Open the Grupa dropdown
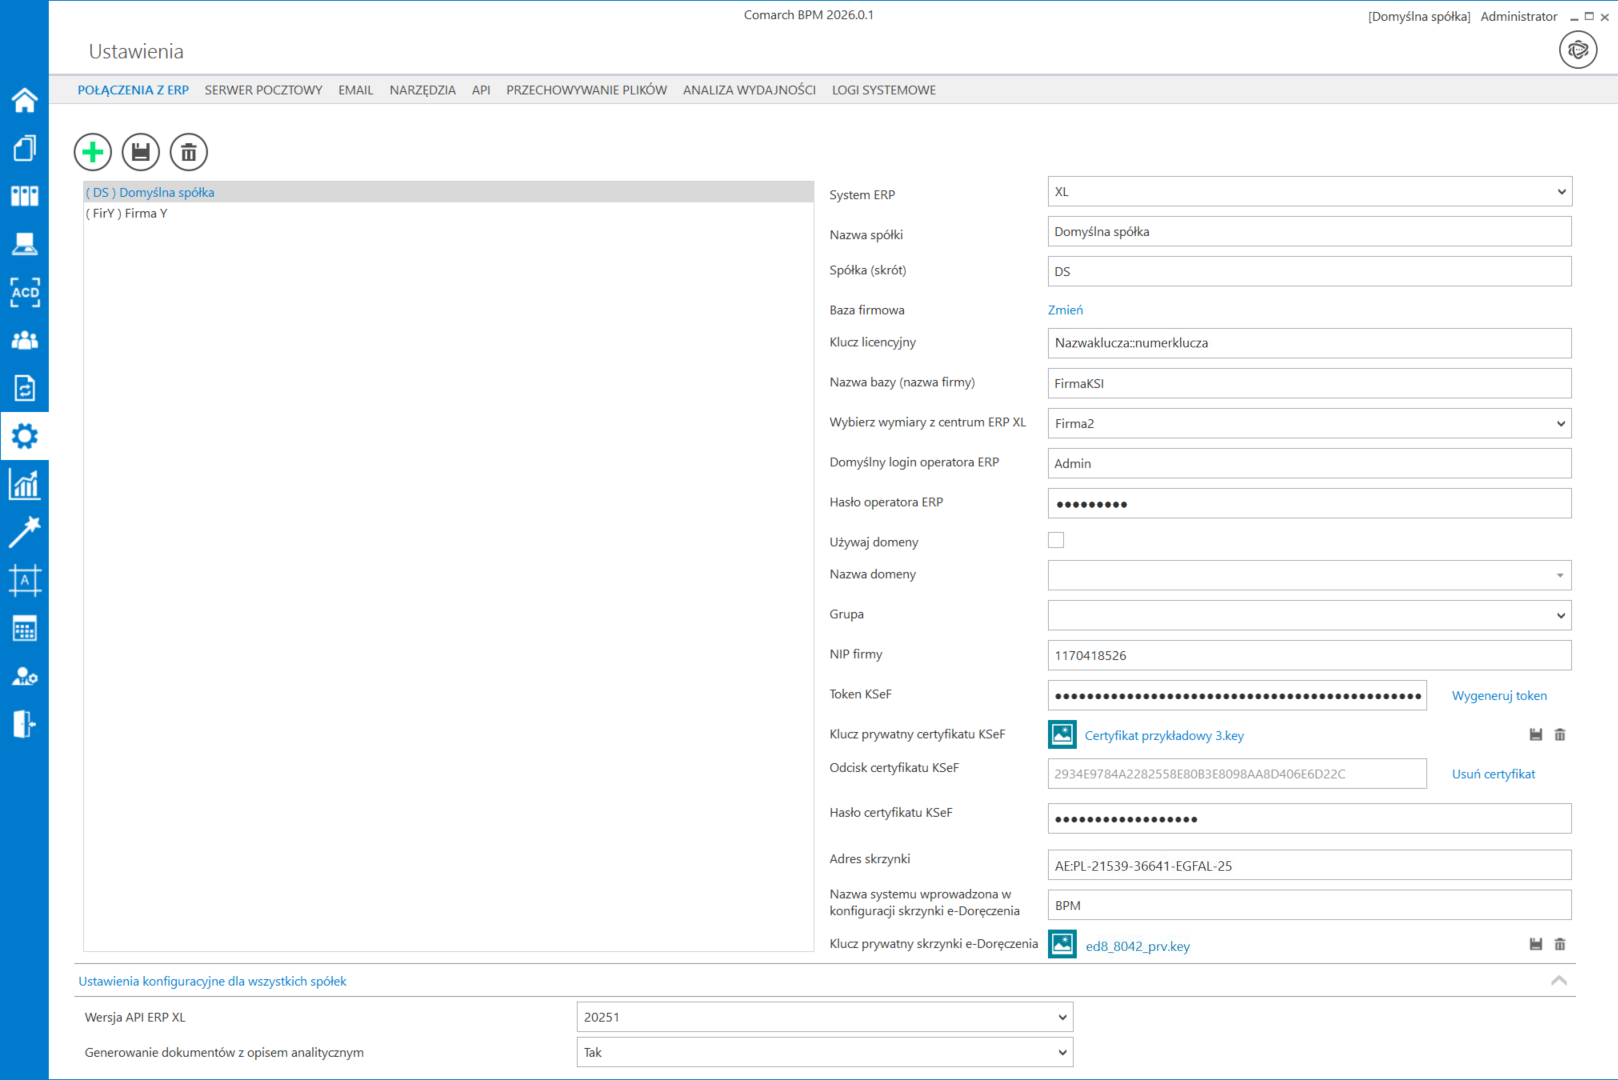 coord(1309,615)
